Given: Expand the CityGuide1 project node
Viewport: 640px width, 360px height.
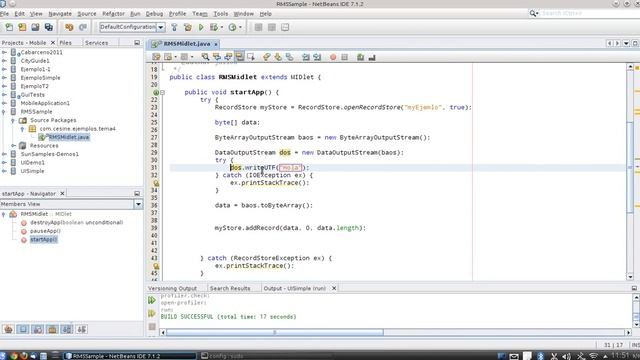Looking at the screenshot, I should click(4, 61).
